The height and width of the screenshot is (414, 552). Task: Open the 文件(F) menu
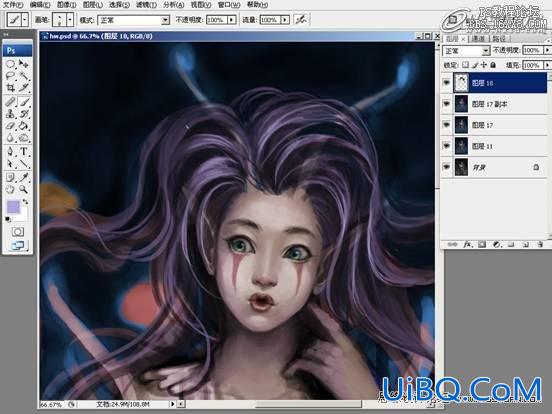click(x=13, y=5)
